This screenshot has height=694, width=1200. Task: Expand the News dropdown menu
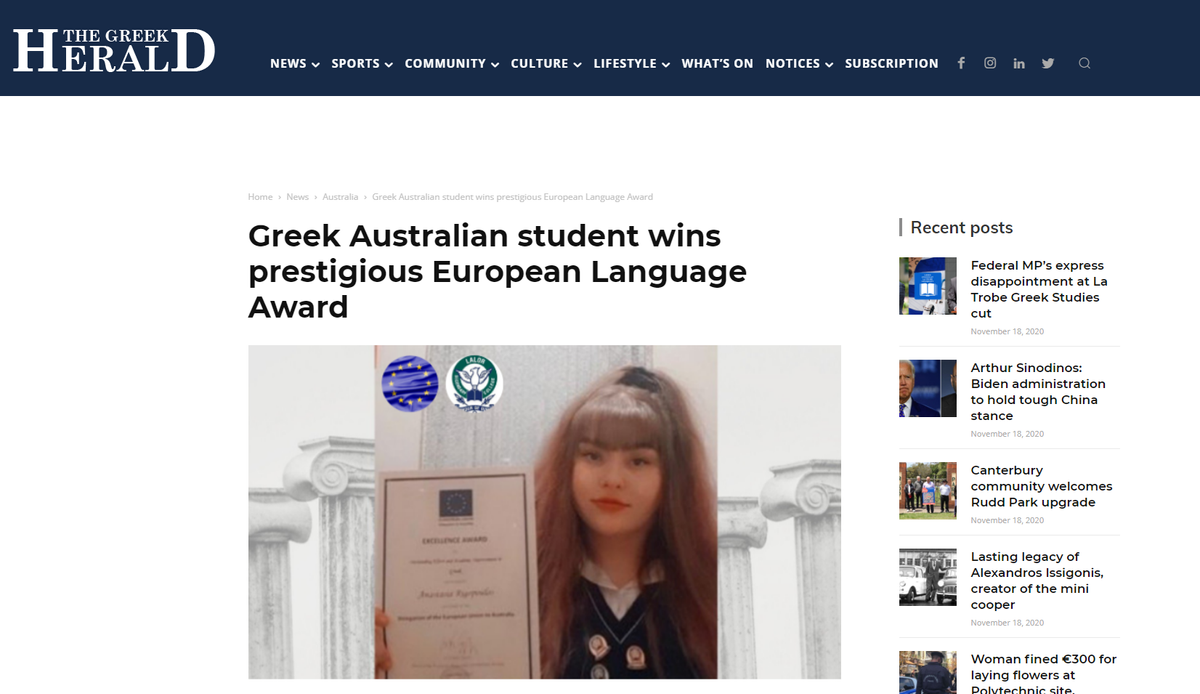pos(295,63)
